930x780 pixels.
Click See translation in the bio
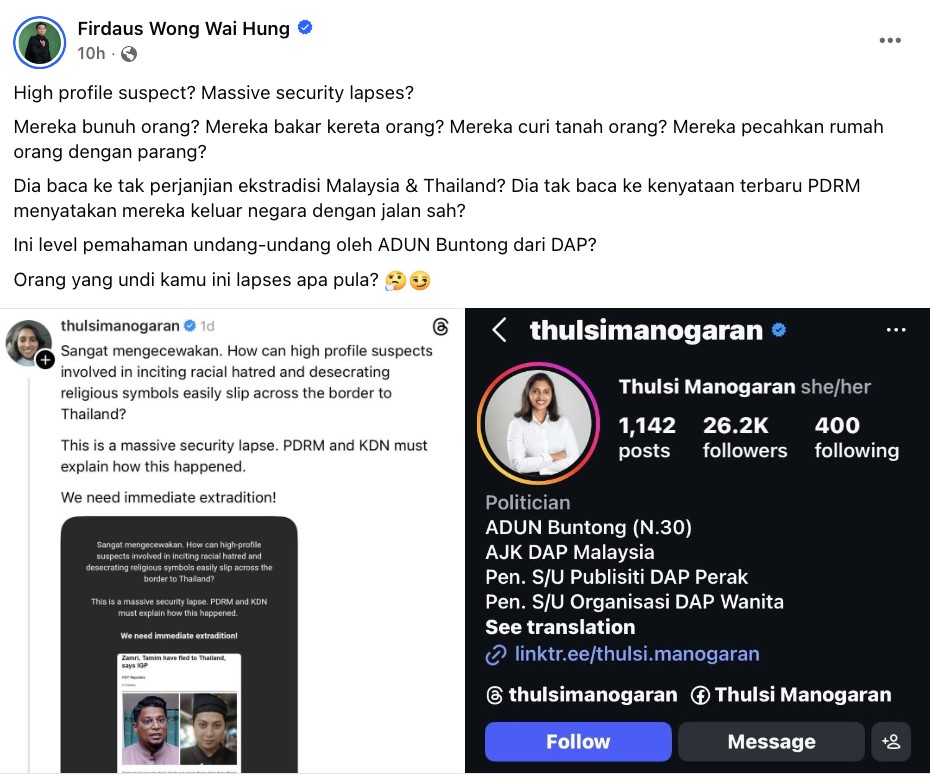click(560, 627)
